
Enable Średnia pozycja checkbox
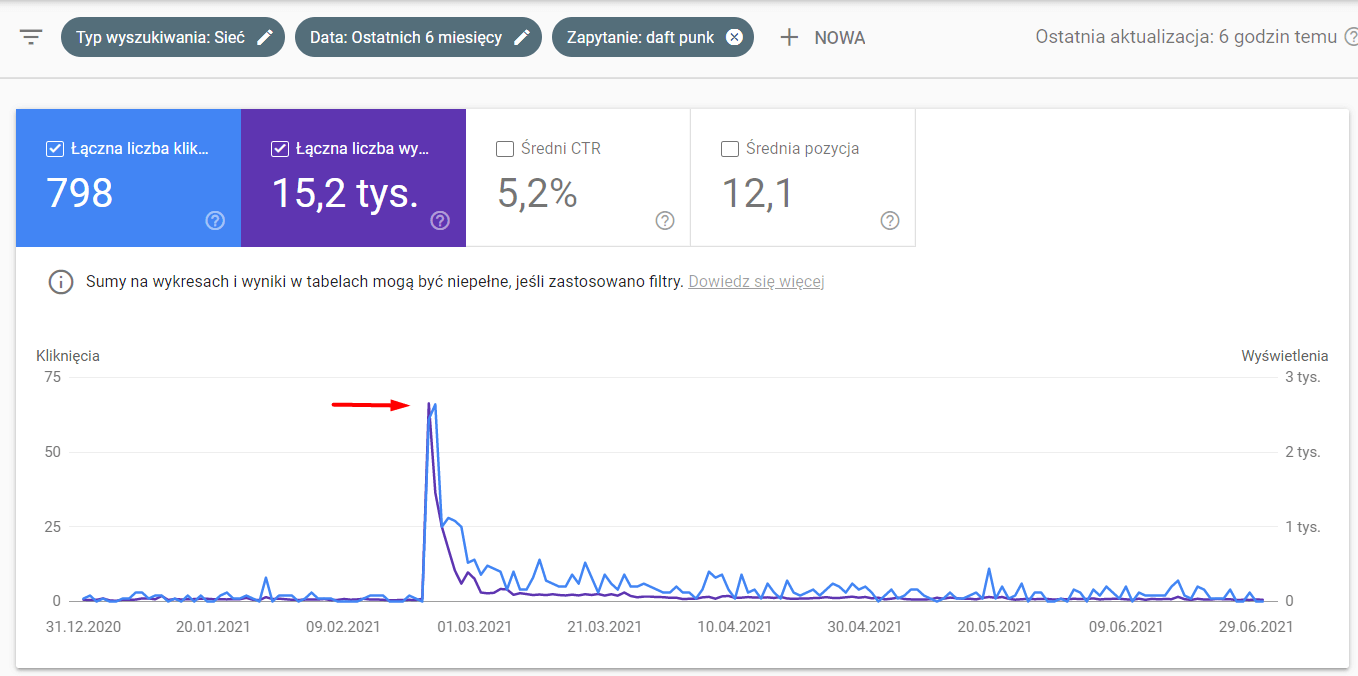(730, 149)
